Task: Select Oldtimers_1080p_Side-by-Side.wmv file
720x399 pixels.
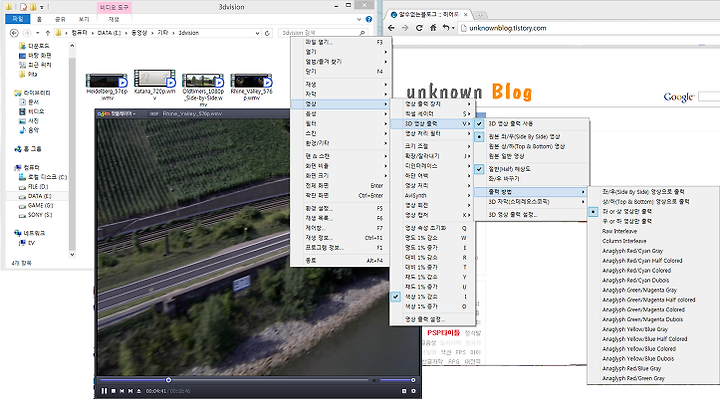Action: [x=203, y=81]
